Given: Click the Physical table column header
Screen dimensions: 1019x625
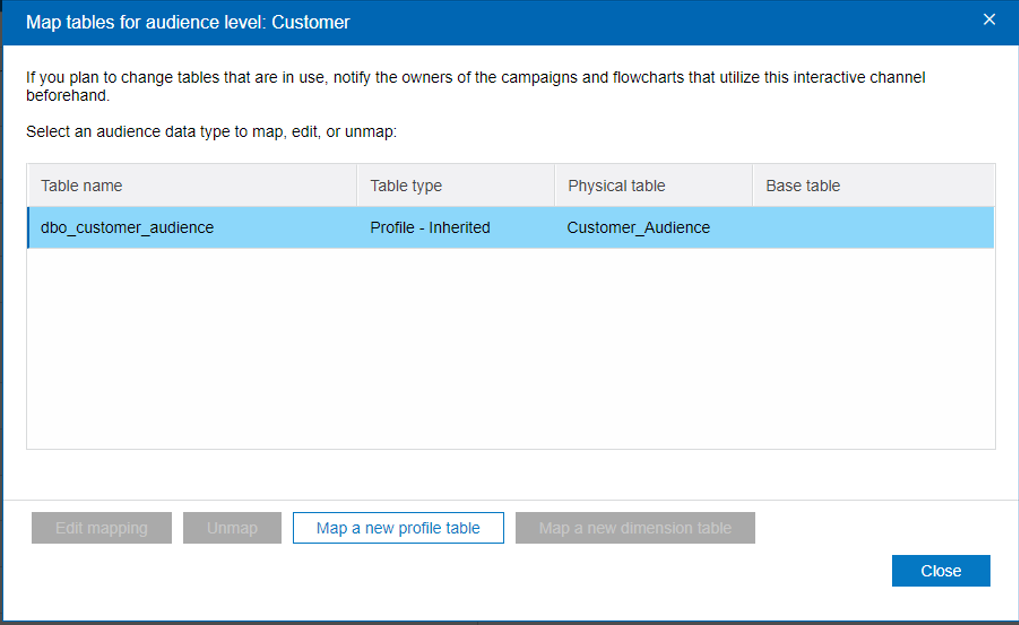Looking at the screenshot, I should pyautogui.click(x=616, y=185).
